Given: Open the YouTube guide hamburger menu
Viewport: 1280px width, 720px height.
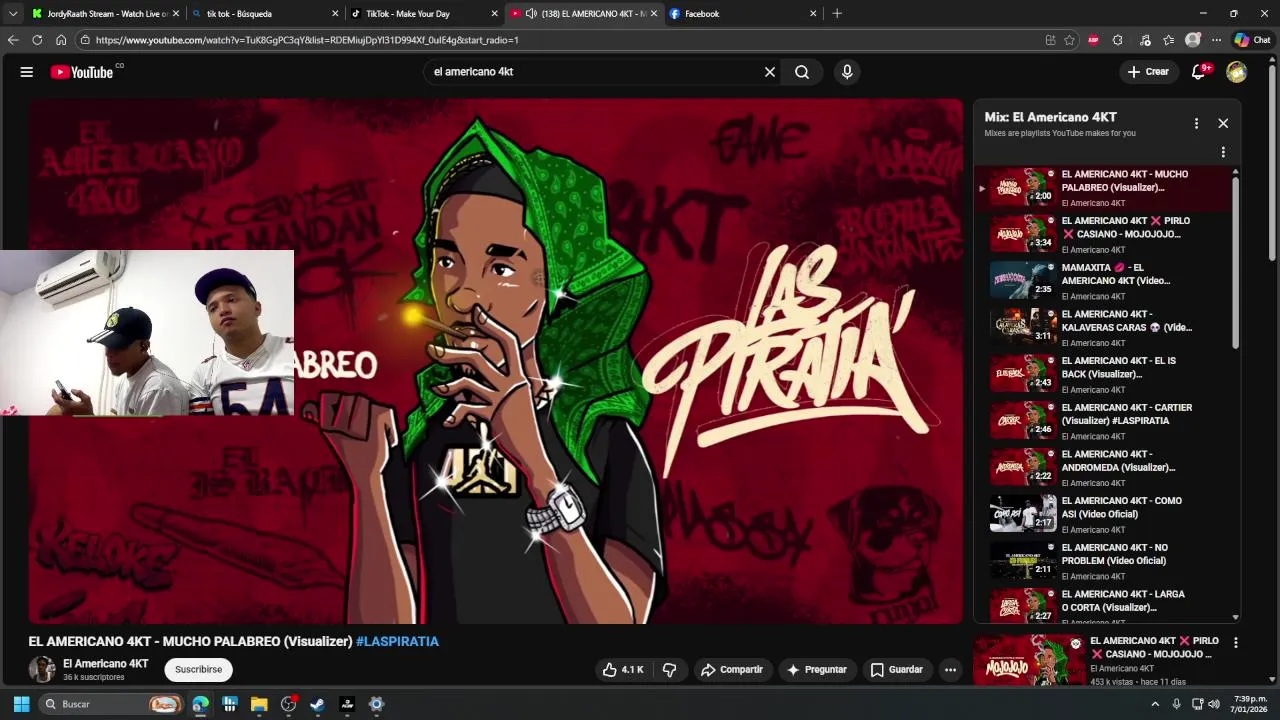Looking at the screenshot, I should [x=27, y=72].
